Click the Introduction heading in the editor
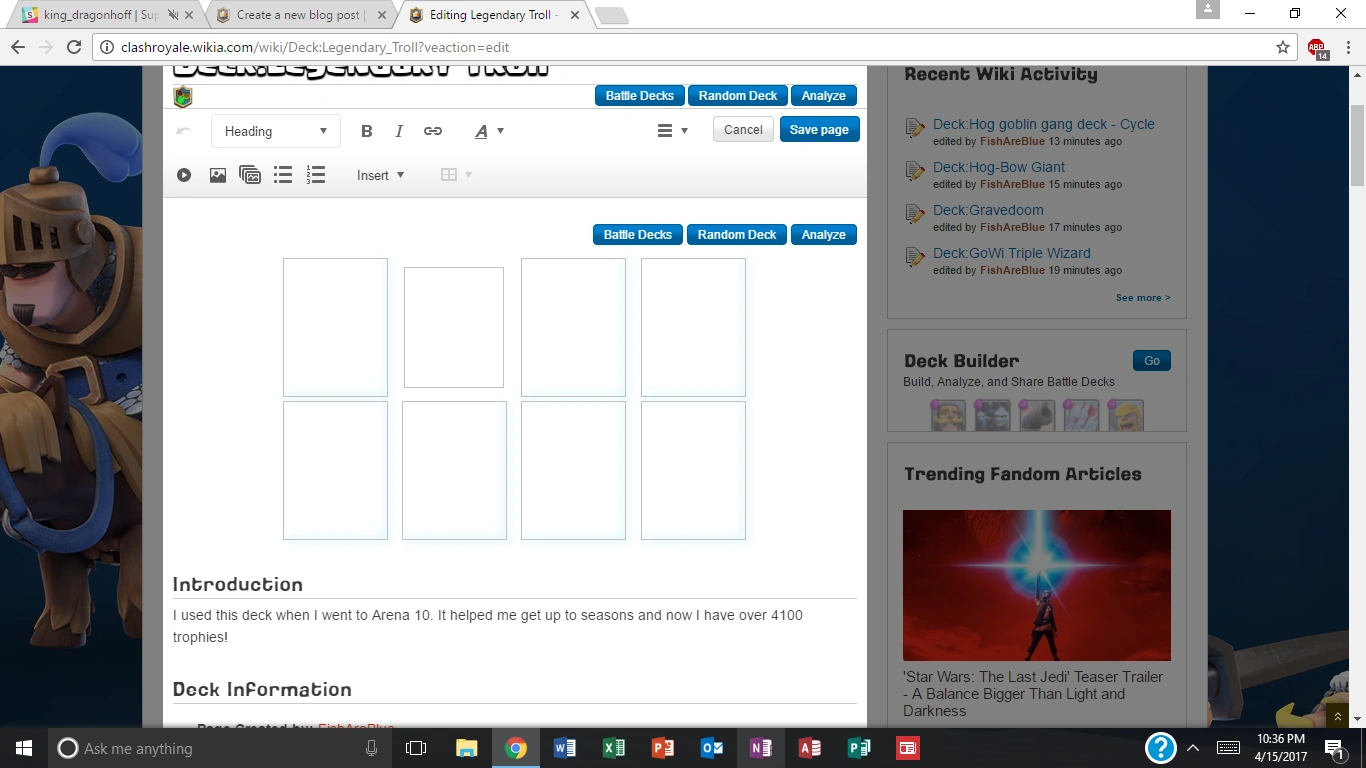1366x768 pixels. 238,584
